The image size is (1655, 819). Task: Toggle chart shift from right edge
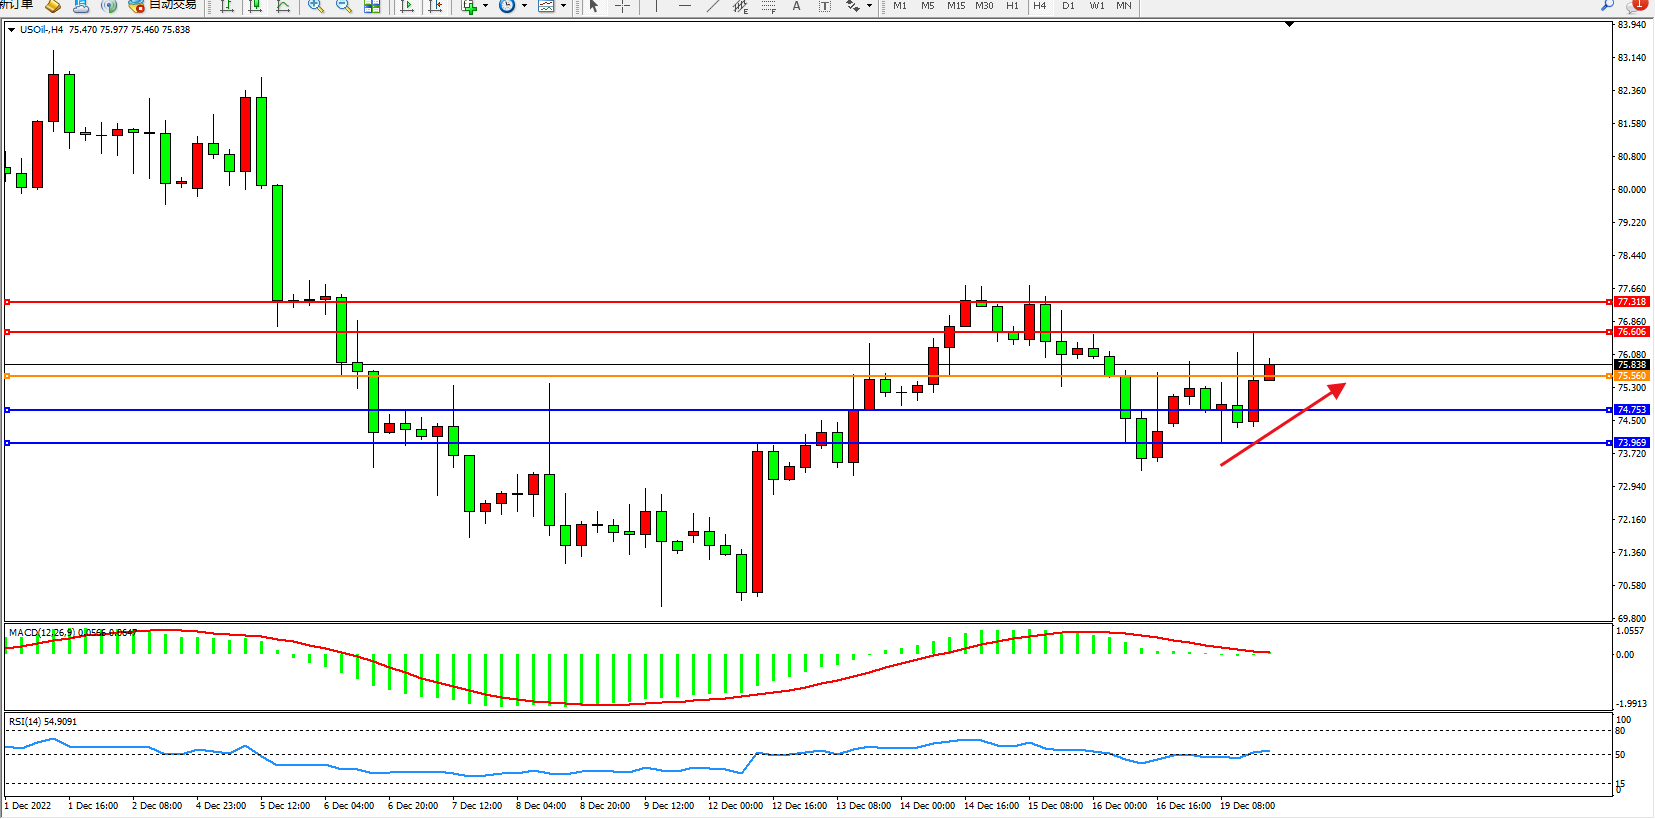(x=435, y=6)
